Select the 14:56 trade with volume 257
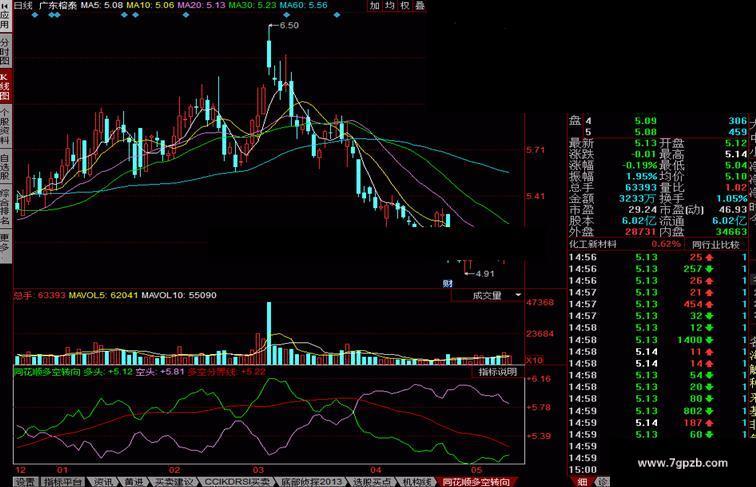 (658, 269)
